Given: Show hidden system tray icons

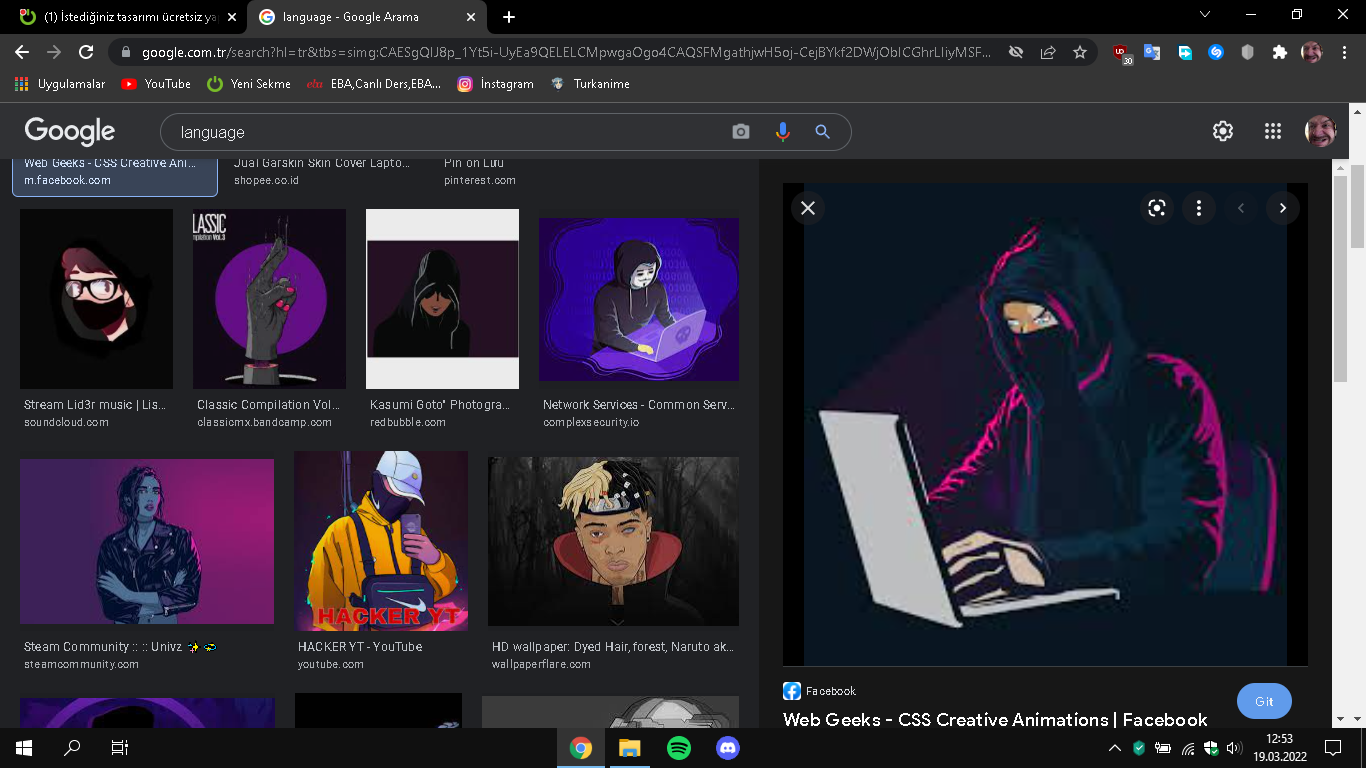Looking at the screenshot, I should coord(1115,748).
